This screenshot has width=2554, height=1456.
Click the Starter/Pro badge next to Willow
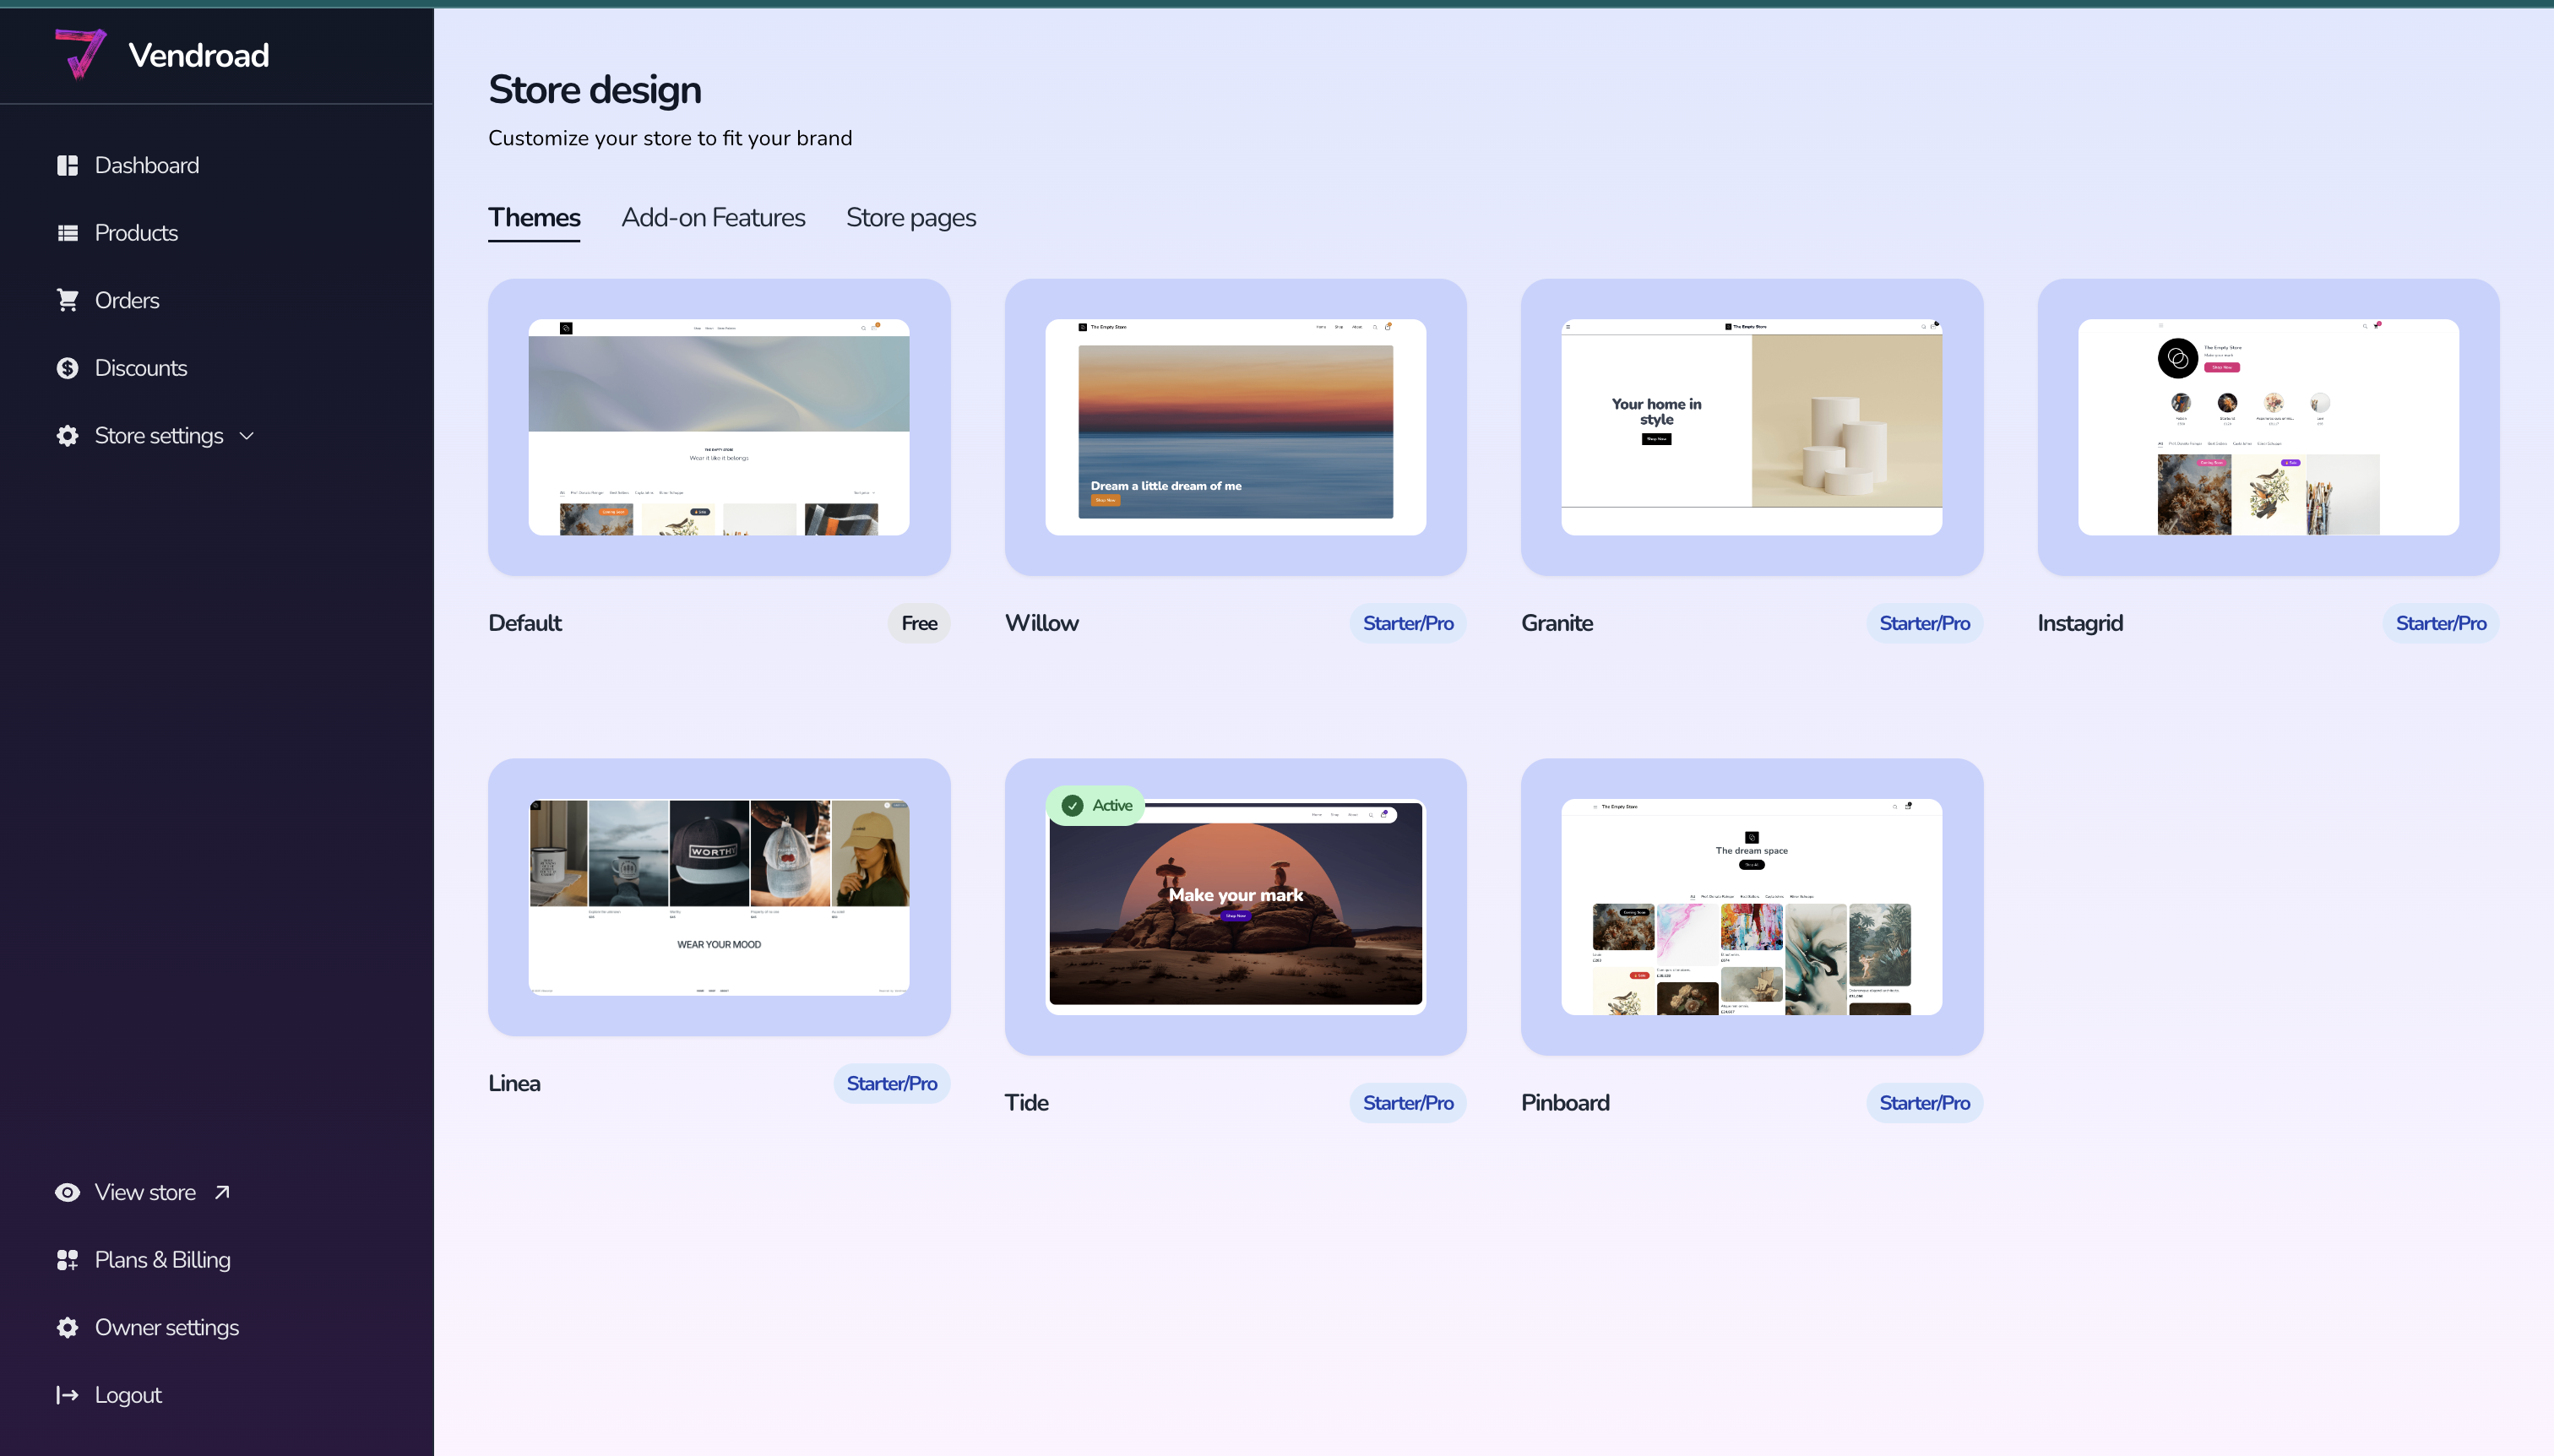point(1407,623)
